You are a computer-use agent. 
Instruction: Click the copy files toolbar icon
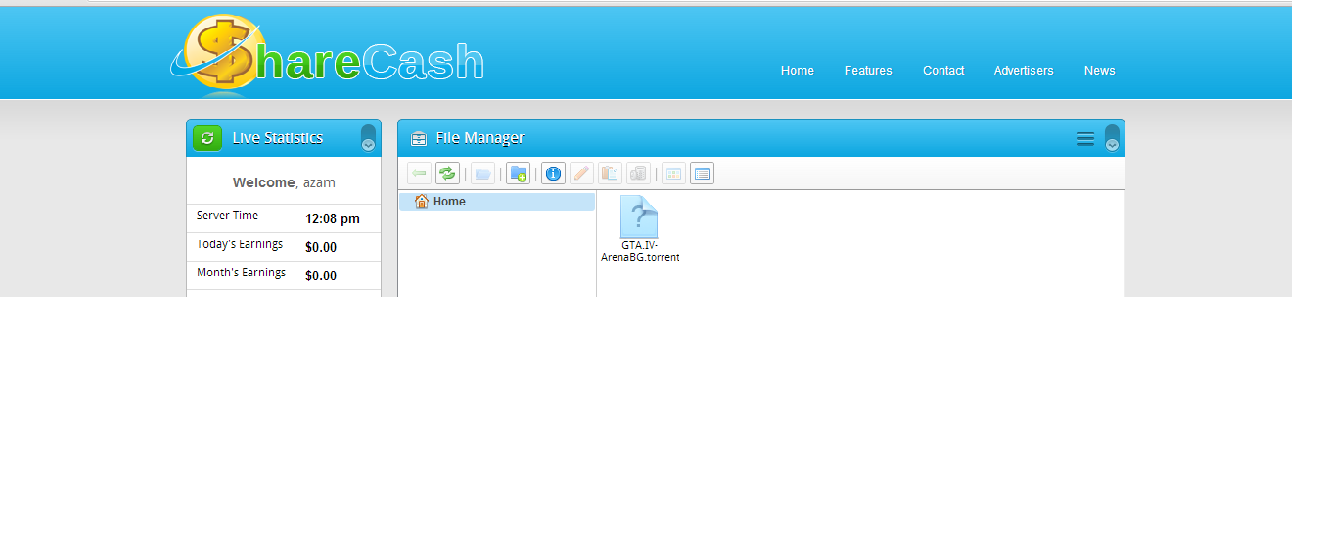[638, 174]
